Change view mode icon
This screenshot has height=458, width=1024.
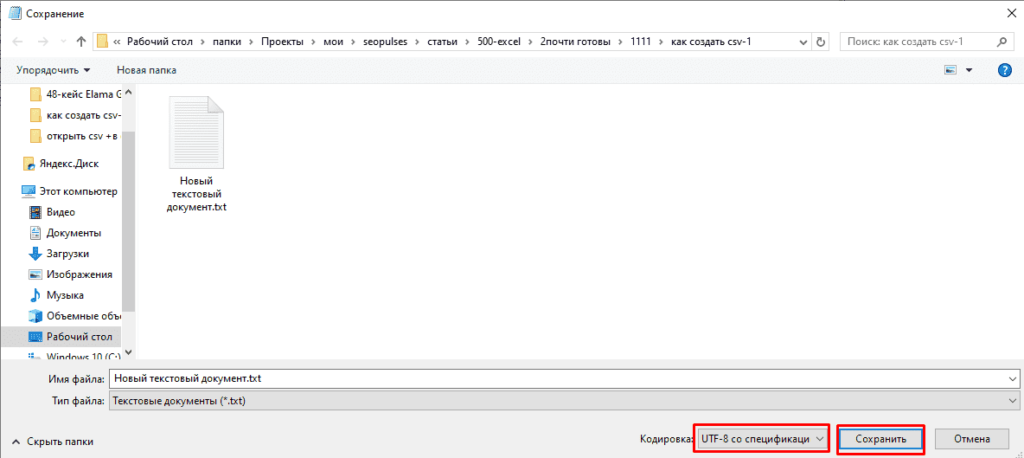pyautogui.click(x=950, y=70)
